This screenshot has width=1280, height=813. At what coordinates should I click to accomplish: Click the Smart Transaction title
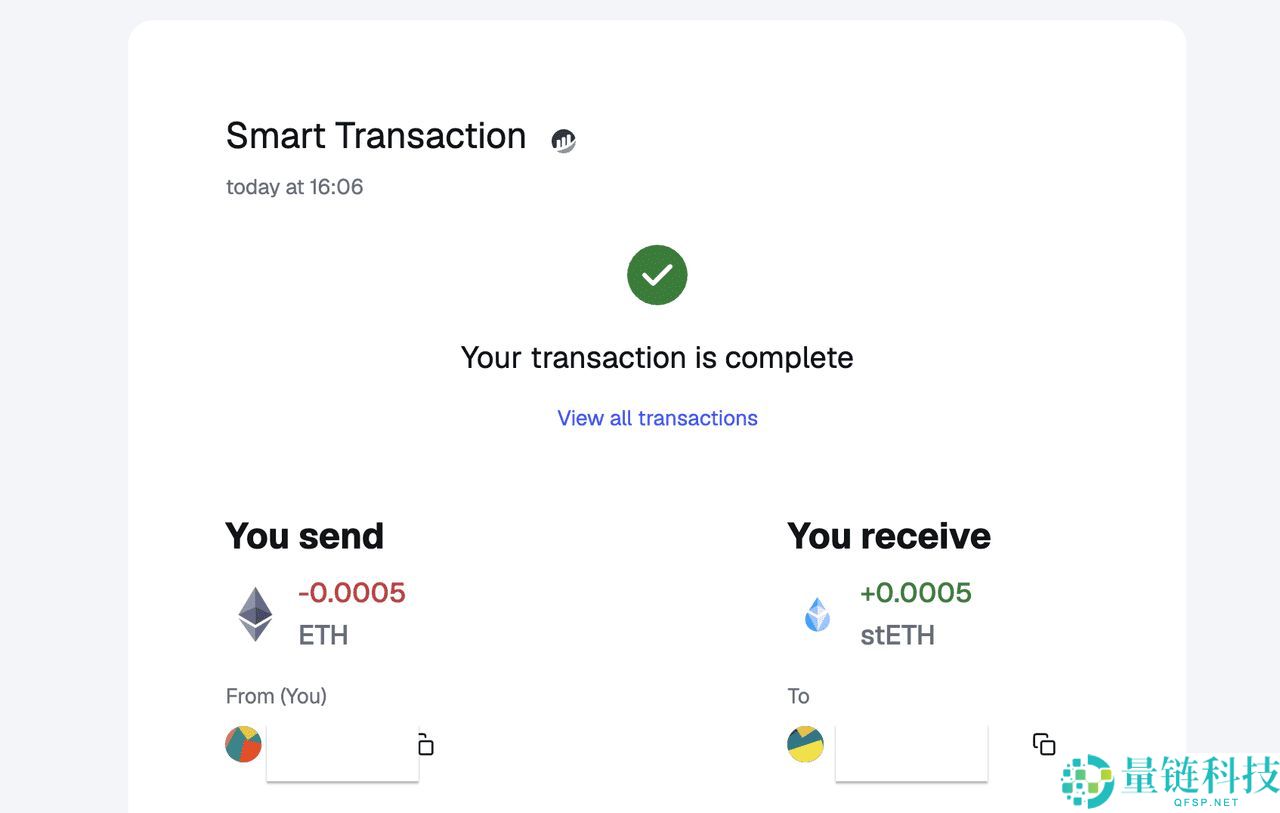[x=376, y=136]
